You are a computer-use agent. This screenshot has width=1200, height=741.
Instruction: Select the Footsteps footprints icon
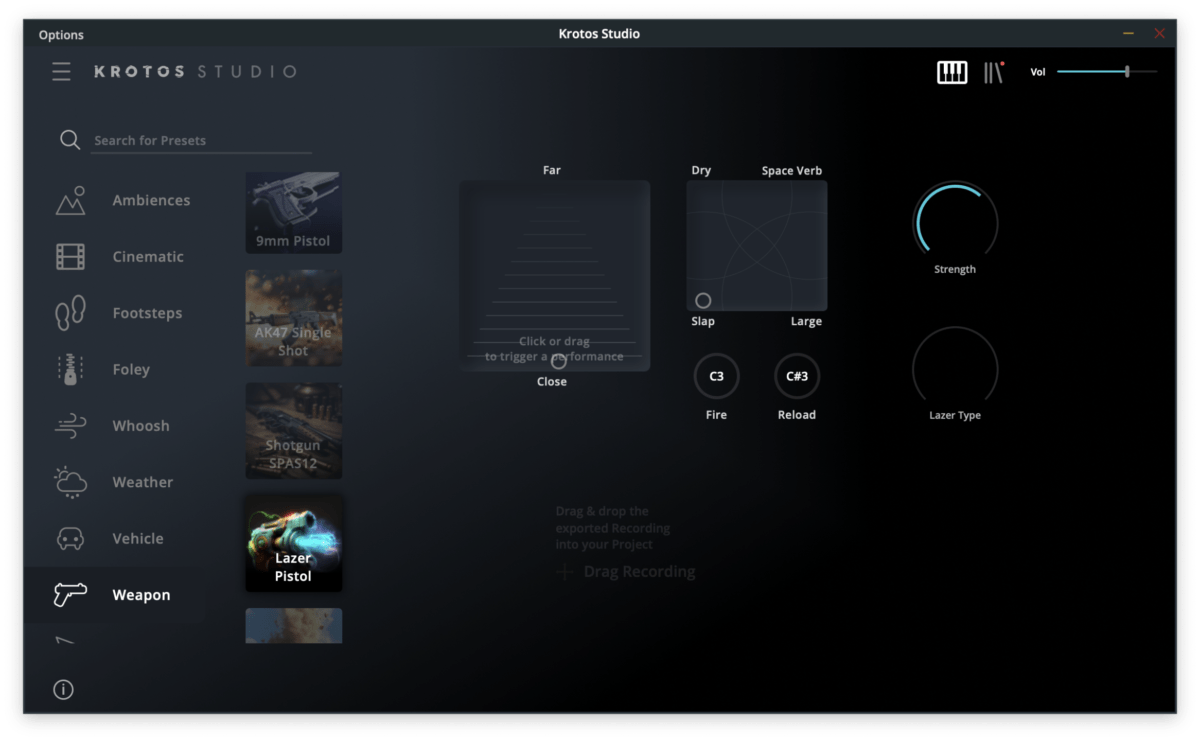(x=69, y=312)
